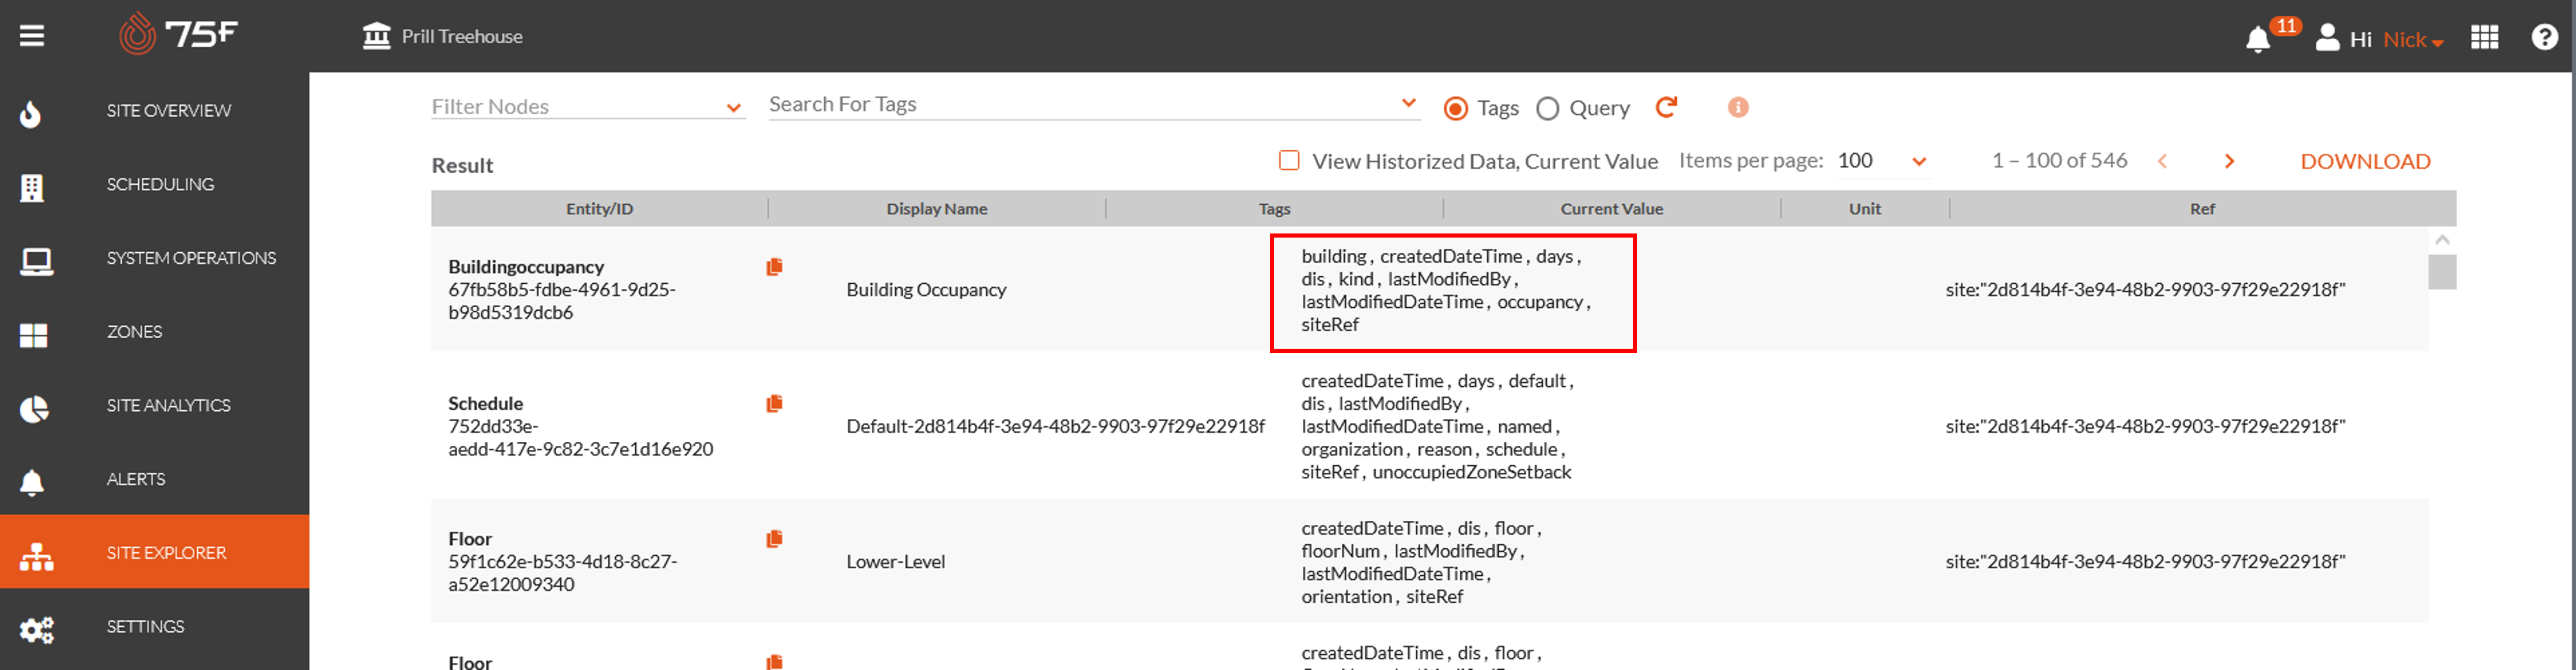Select the Tags radio button
This screenshot has width=2576, height=670.
click(x=1456, y=108)
